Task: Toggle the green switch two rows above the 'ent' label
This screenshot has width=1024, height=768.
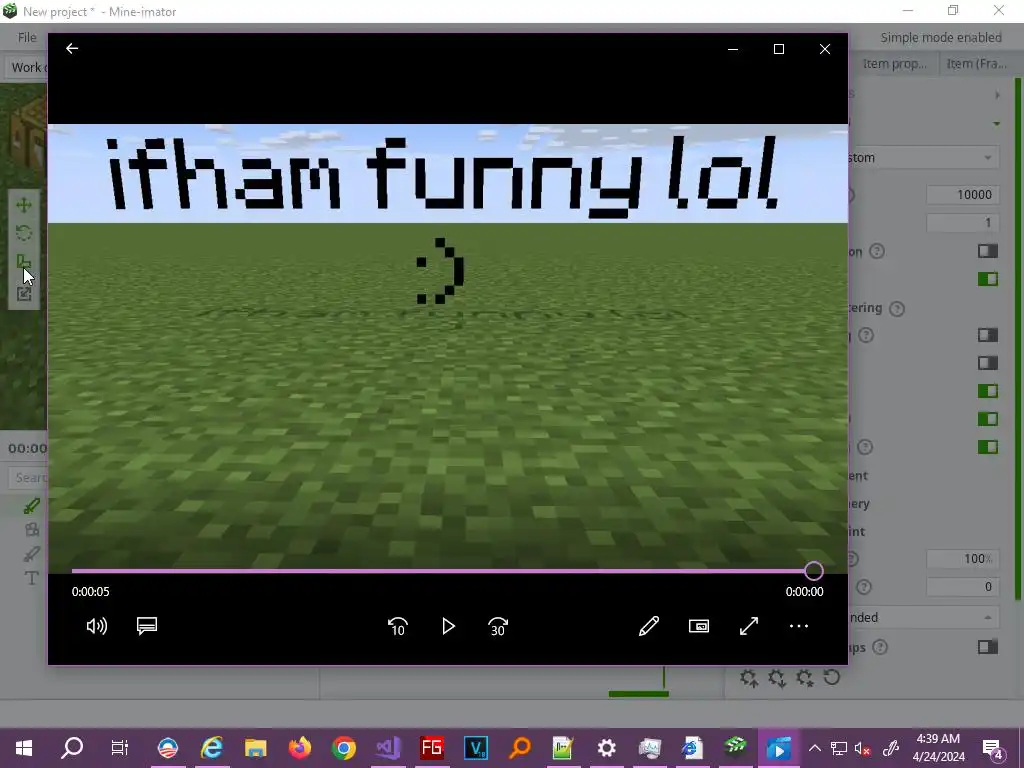Action: tap(987, 419)
